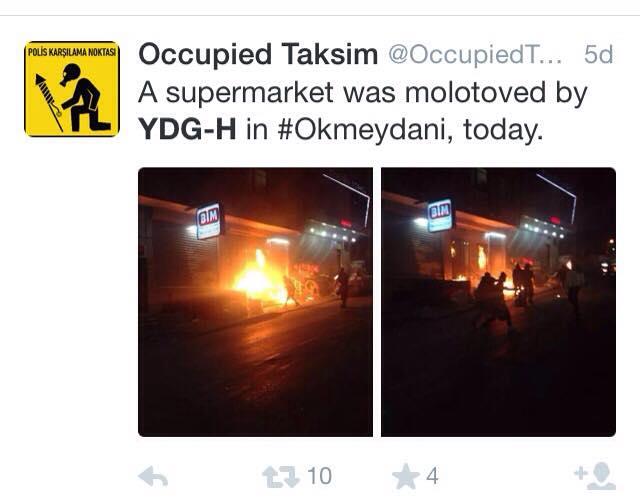The height and width of the screenshot is (501, 640).
Task: Click the word today in the tweet
Action: click(503, 131)
